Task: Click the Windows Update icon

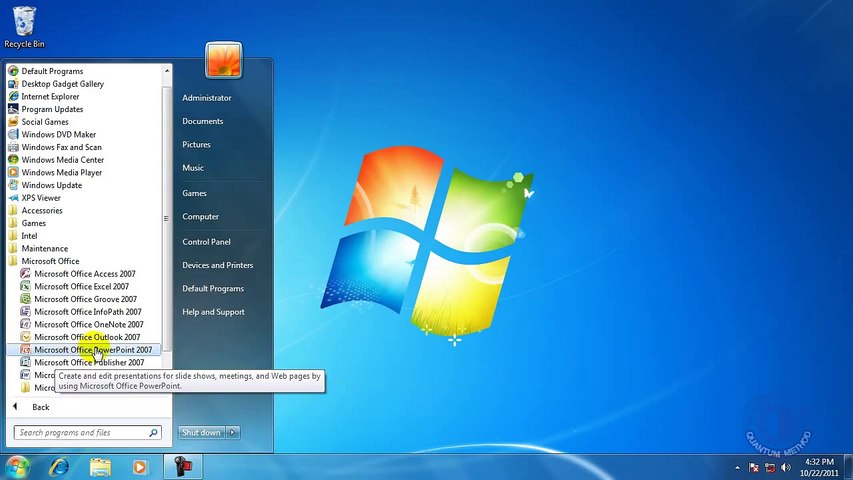Action: pos(13,185)
